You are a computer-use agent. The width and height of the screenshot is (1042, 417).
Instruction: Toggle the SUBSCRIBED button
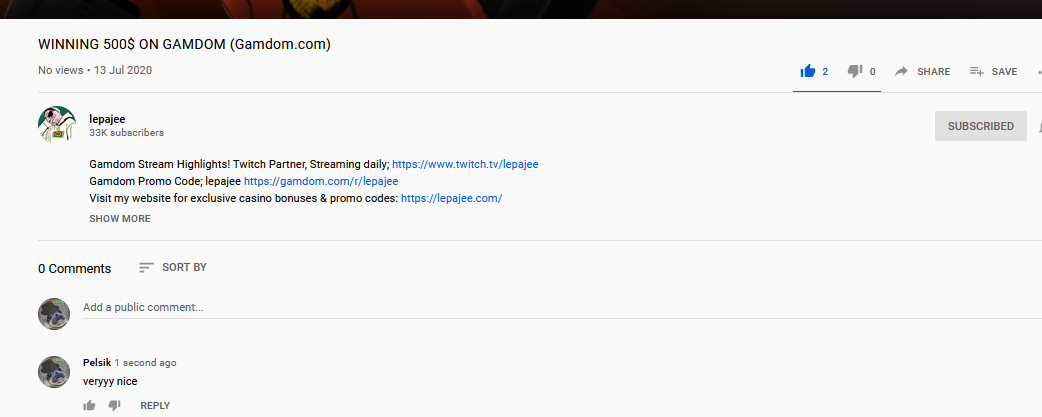(x=980, y=126)
